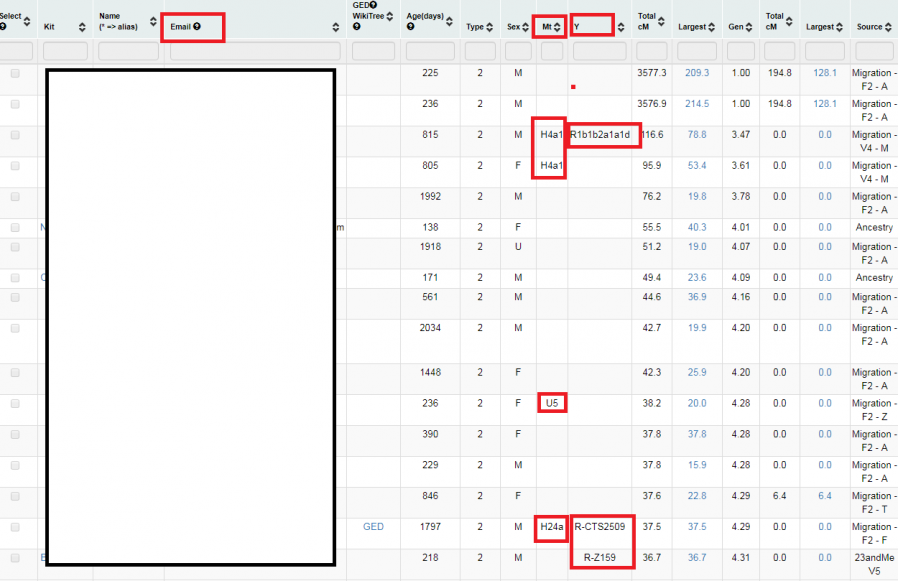Open the Email column help icon
Screen dimensions: 898x581
tap(197, 27)
